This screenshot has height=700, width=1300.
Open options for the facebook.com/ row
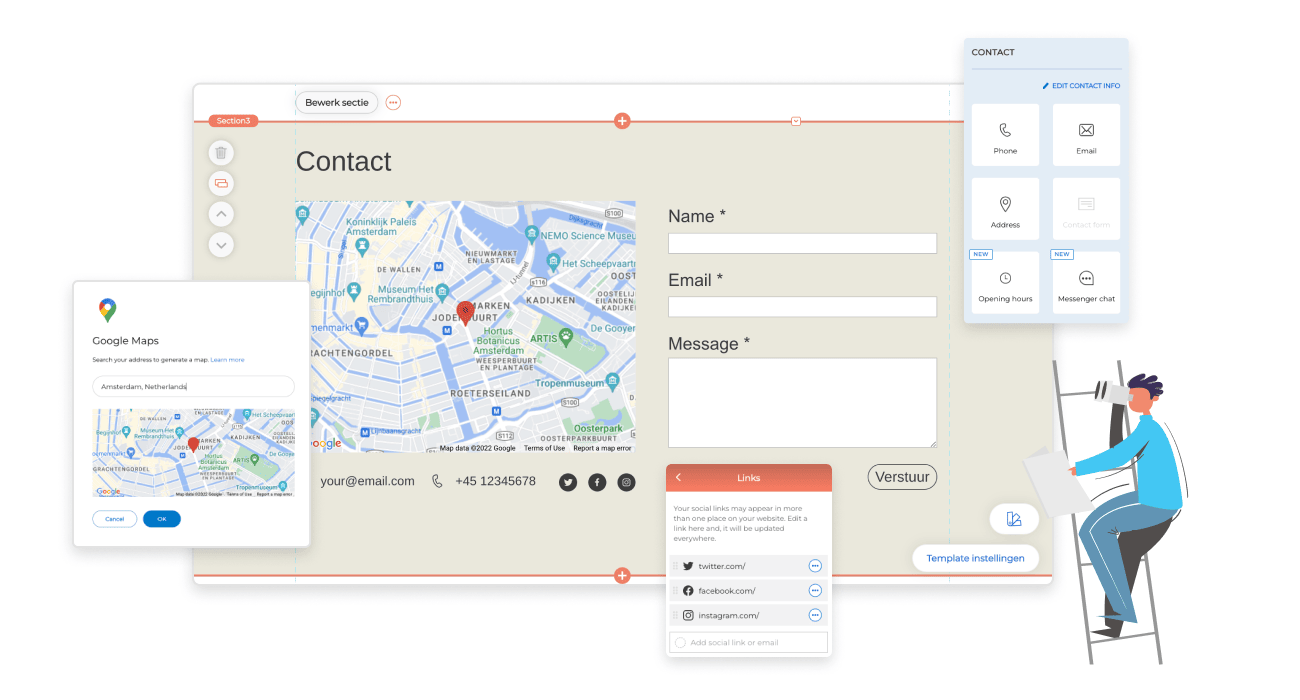point(815,591)
